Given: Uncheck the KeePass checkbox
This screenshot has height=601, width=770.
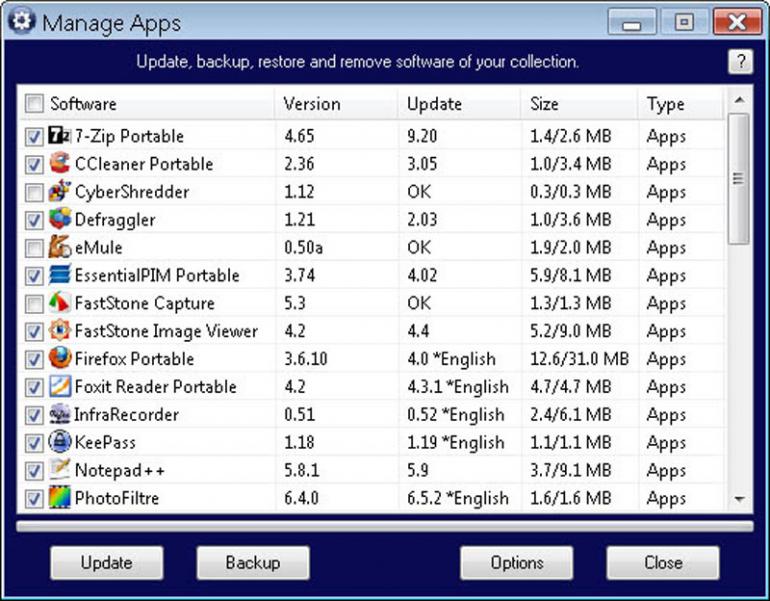Looking at the screenshot, I should pyautogui.click(x=34, y=443).
